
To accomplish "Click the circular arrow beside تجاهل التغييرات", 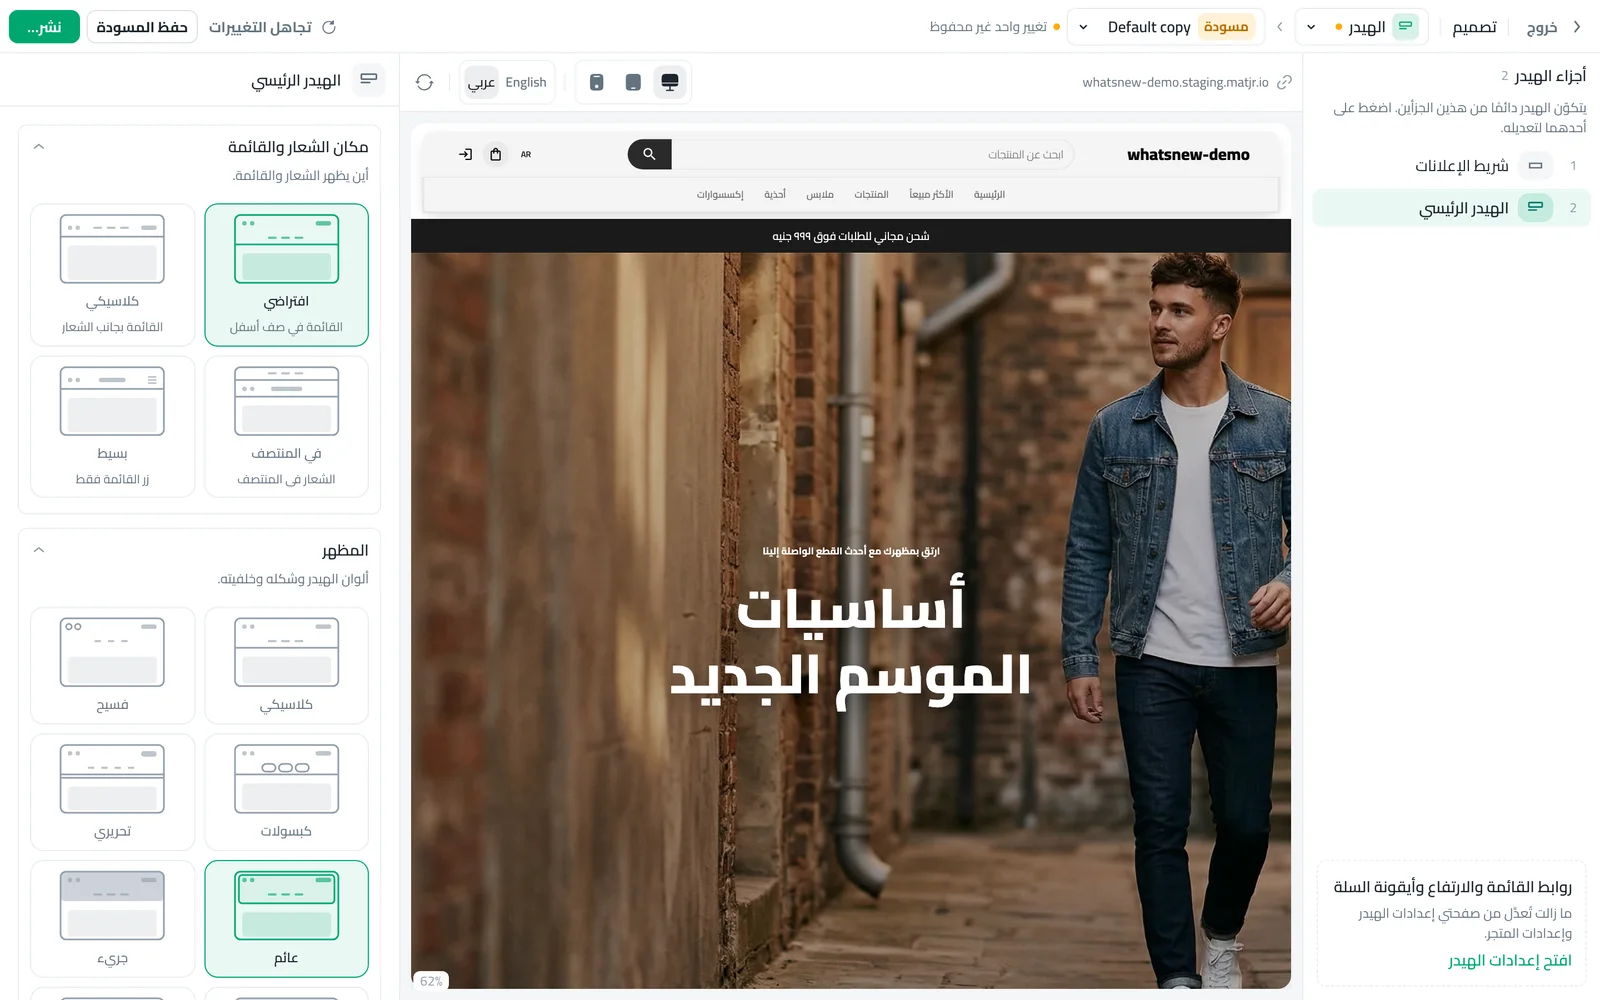I will point(329,27).
